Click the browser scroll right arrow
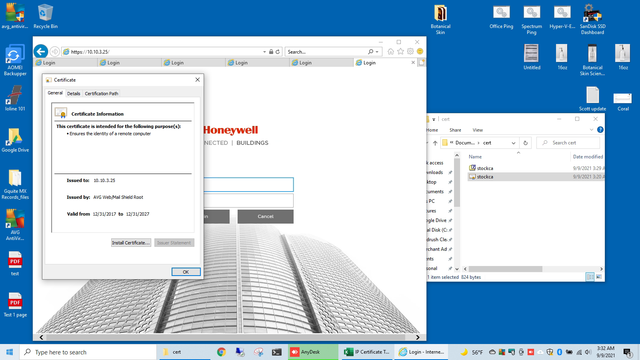The width and height of the screenshot is (640, 360). pos(418,338)
